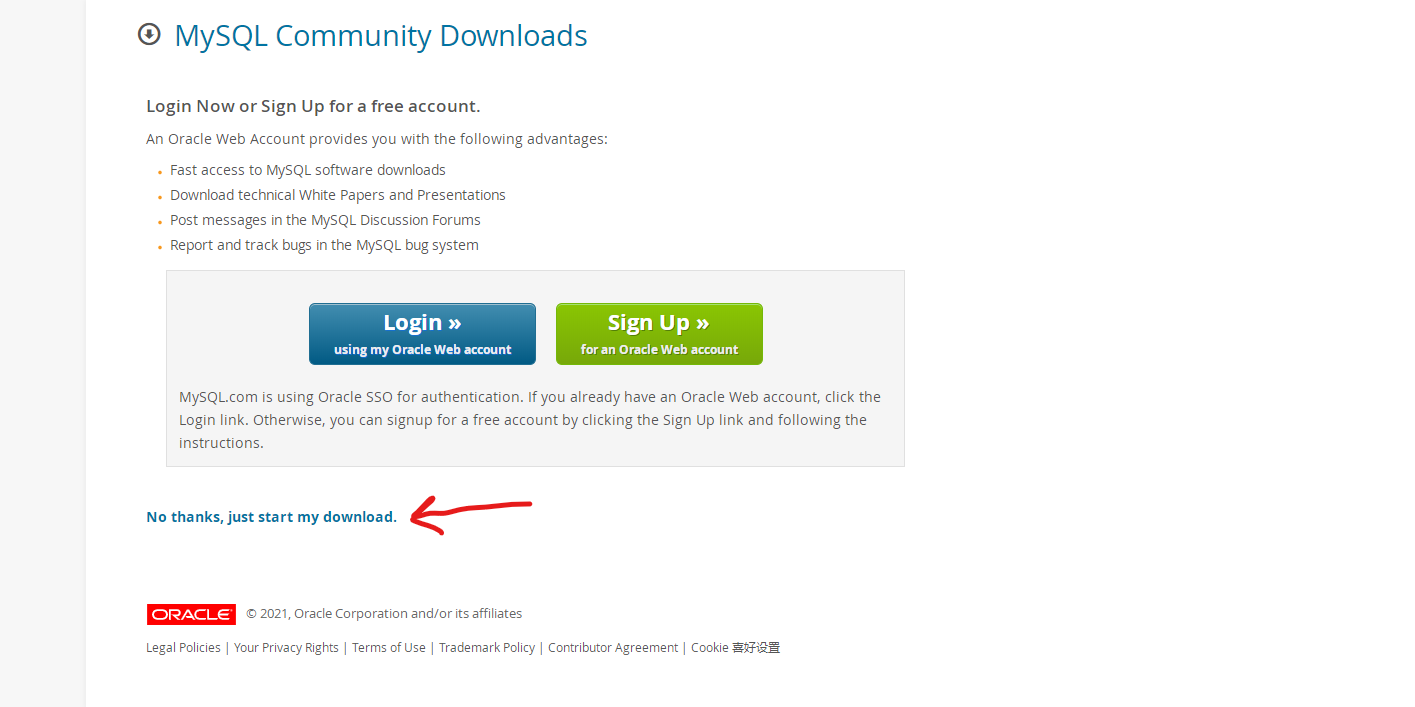The width and height of the screenshot is (1415, 707).
Task: Click the blue Login button
Action: (x=422, y=334)
